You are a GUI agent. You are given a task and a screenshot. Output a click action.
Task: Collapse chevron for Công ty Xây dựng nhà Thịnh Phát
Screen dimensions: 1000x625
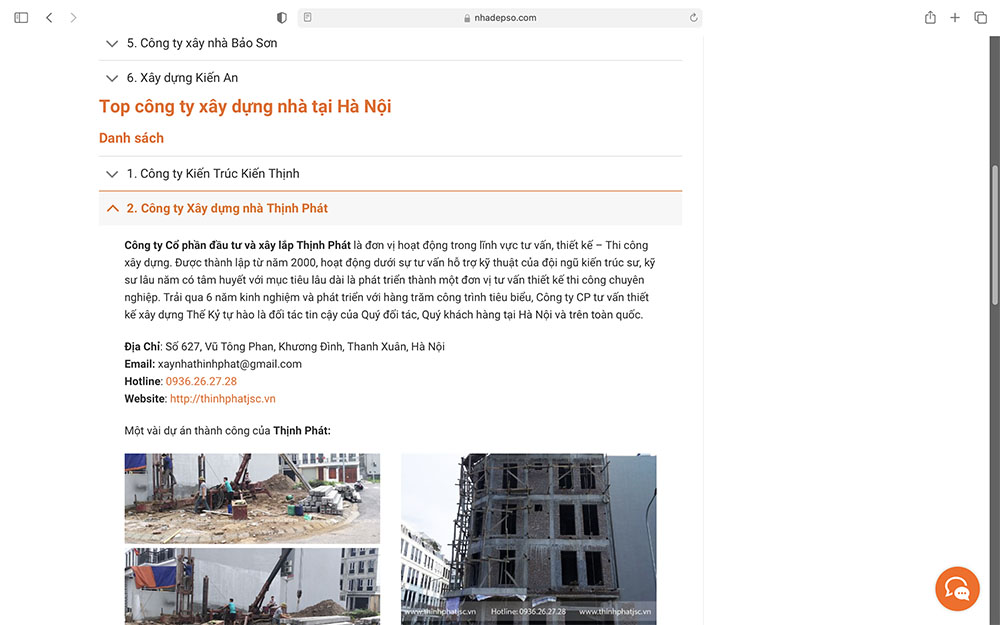(x=113, y=208)
